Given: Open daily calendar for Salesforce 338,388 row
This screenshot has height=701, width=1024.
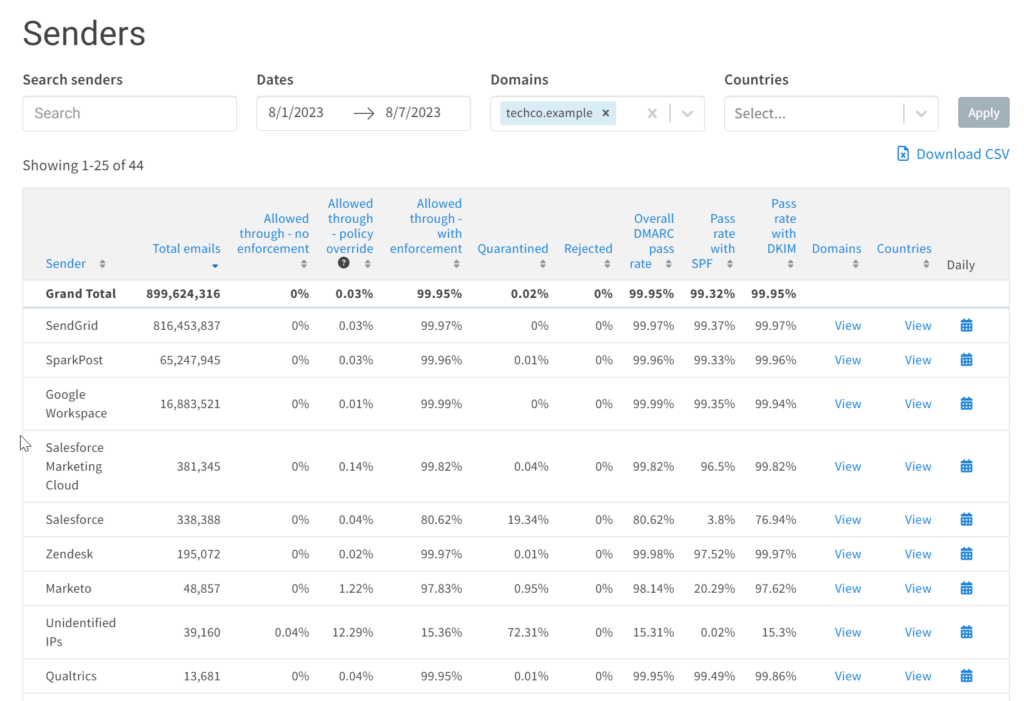Looking at the screenshot, I should click(967, 519).
